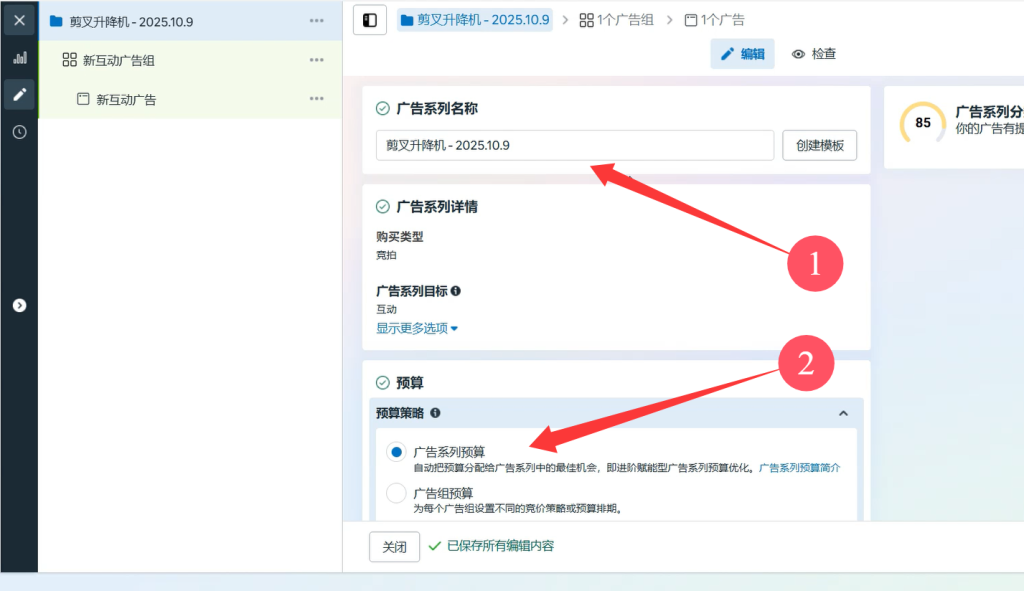Switch to the 检查 tab

(x=814, y=54)
